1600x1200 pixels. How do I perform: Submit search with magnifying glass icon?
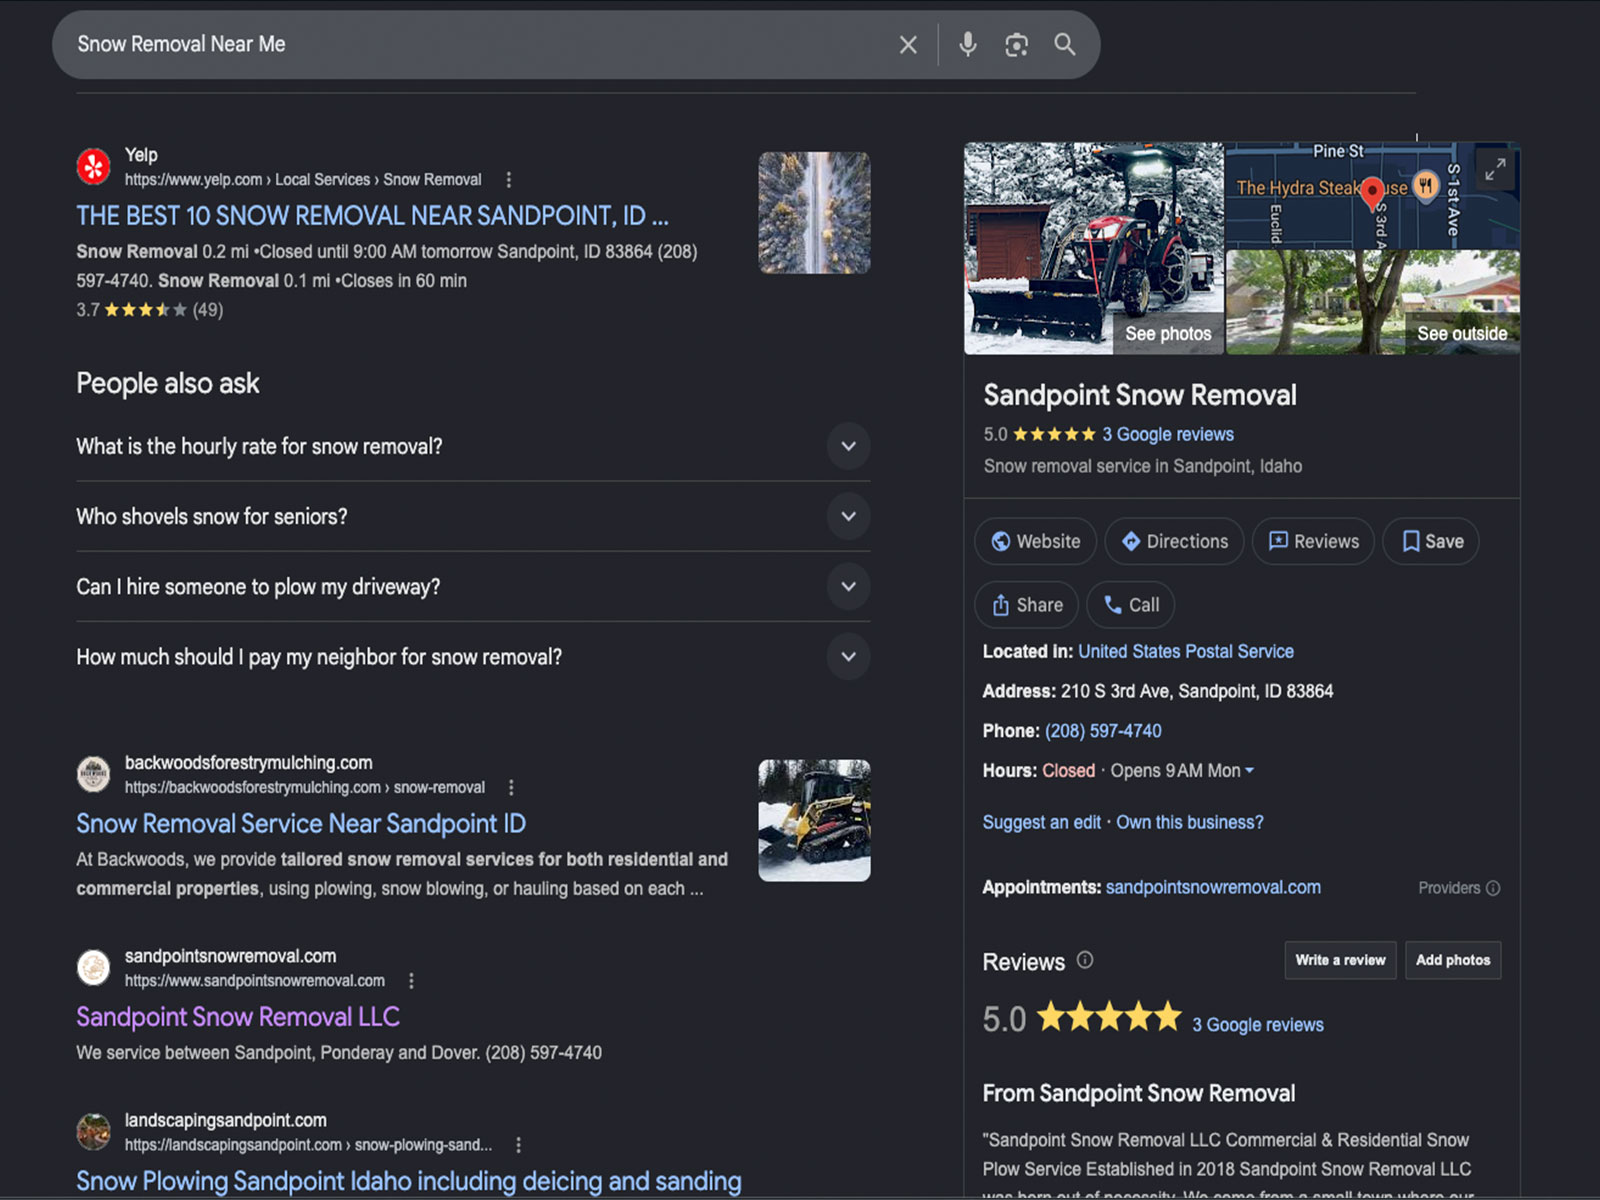coord(1065,45)
